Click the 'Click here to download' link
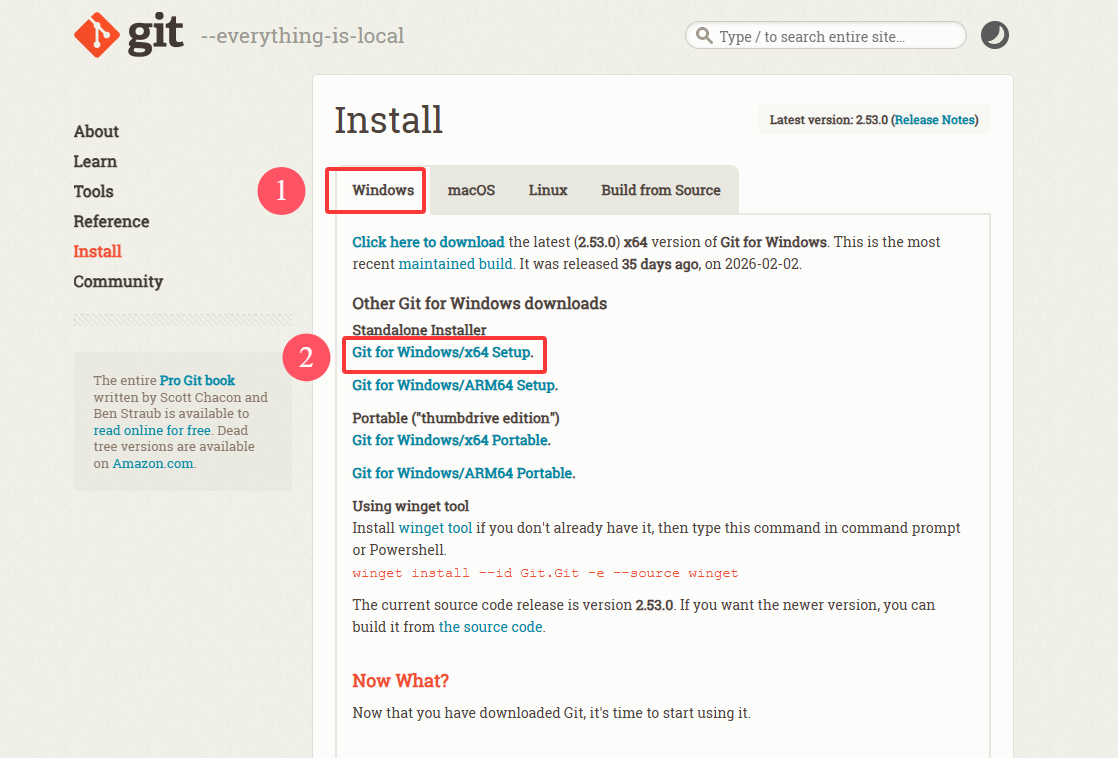 [x=428, y=242]
